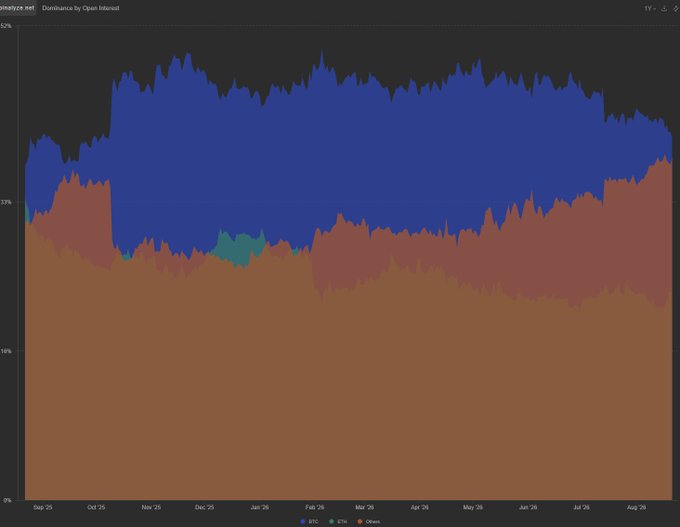This screenshot has height=527, width=680.
Task: Click the Oct '25 x-axis label
Action: point(96,507)
